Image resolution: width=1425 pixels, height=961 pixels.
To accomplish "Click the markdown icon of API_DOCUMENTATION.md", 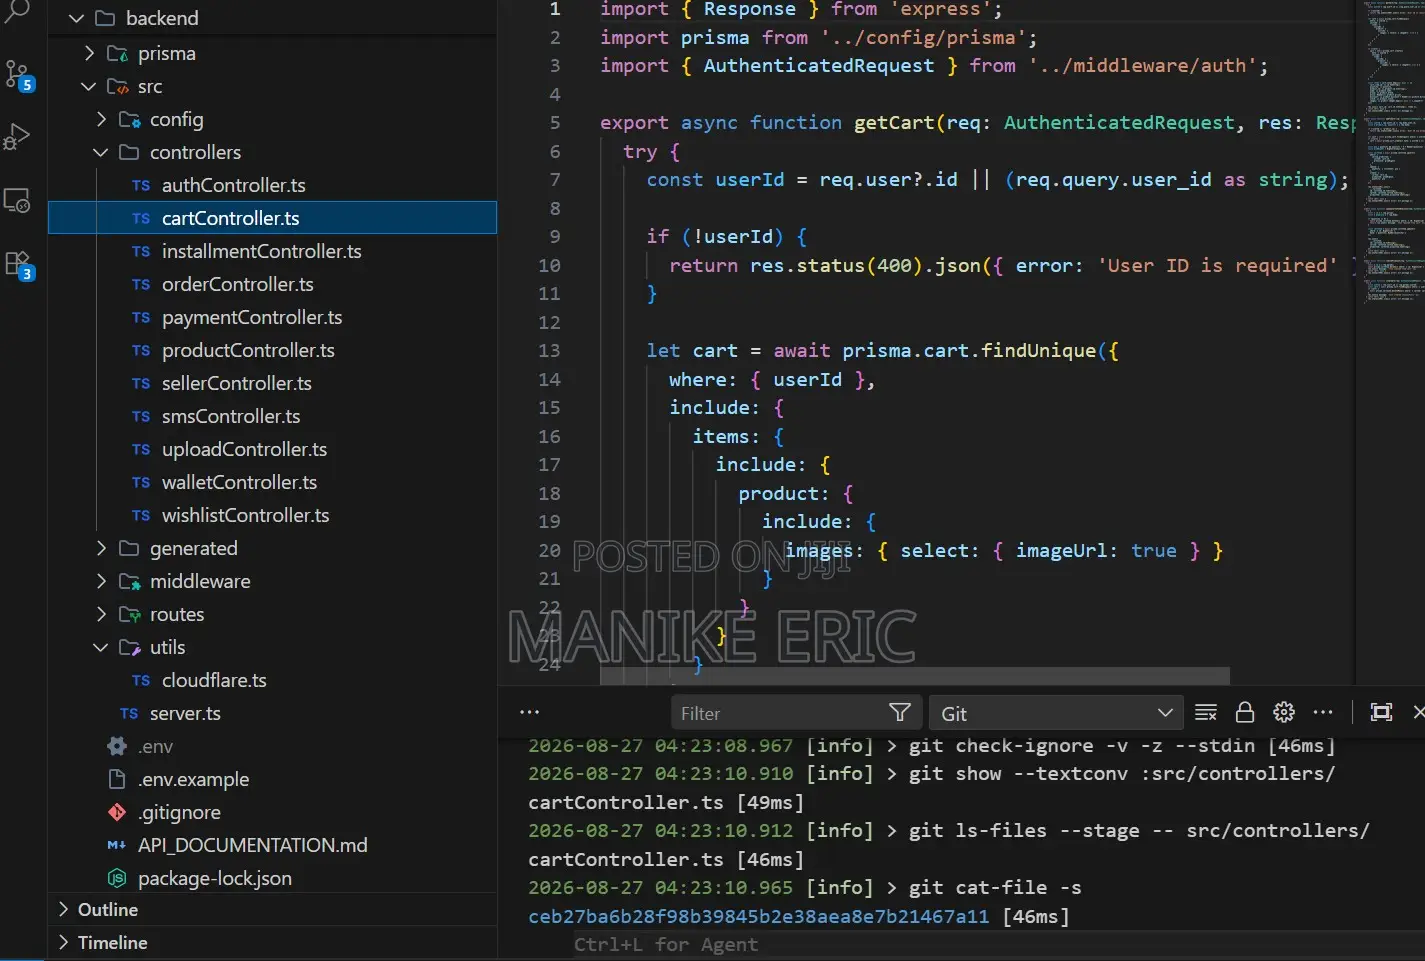I will pyautogui.click(x=117, y=845).
